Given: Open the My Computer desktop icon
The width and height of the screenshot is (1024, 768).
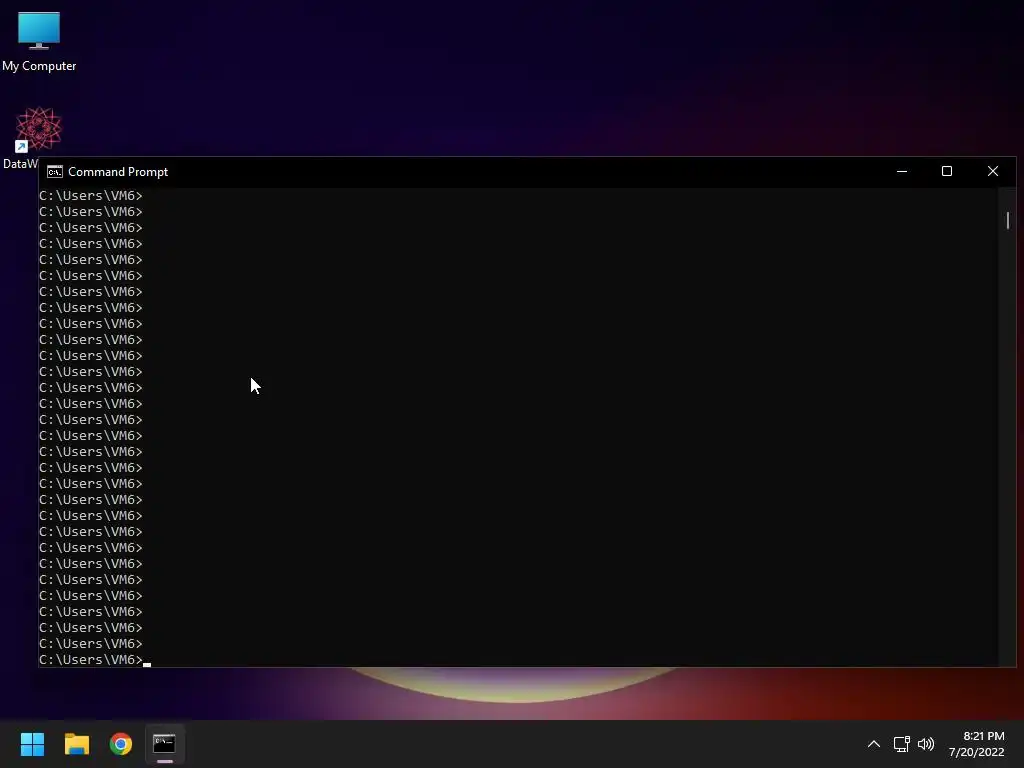Looking at the screenshot, I should (39, 40).
